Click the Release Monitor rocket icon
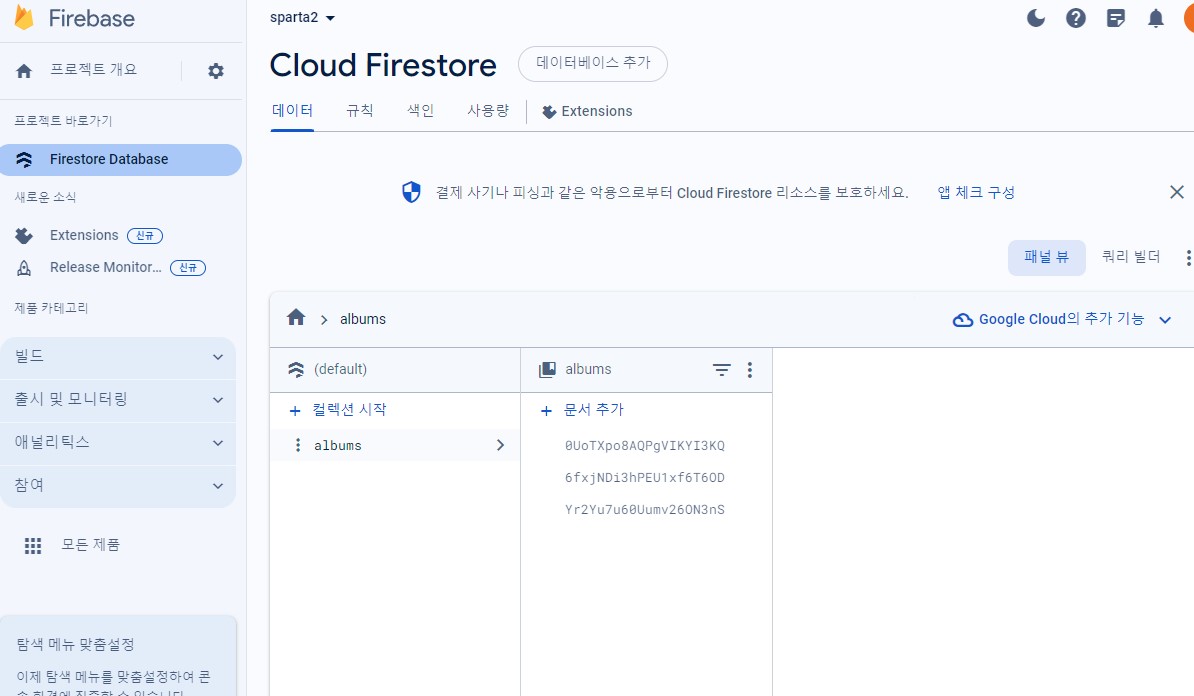Viewport: 1194px width, 696px height. [x=24, y=268]
